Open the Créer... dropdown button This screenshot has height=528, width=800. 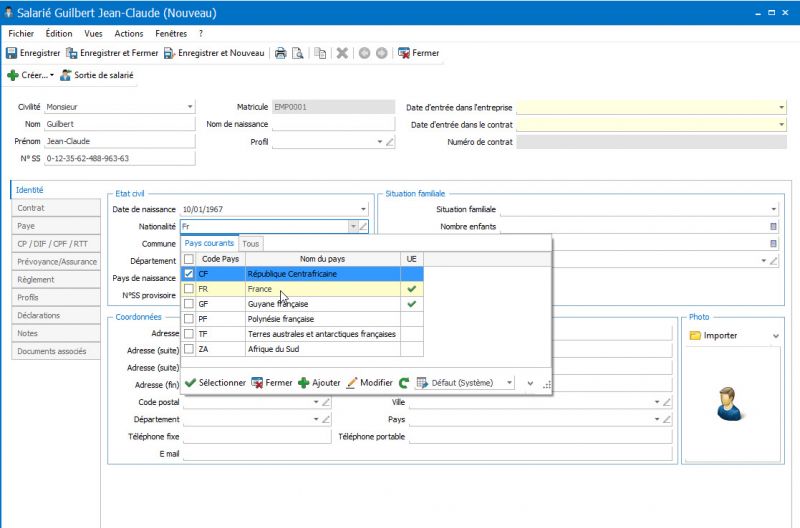point(30,76)
